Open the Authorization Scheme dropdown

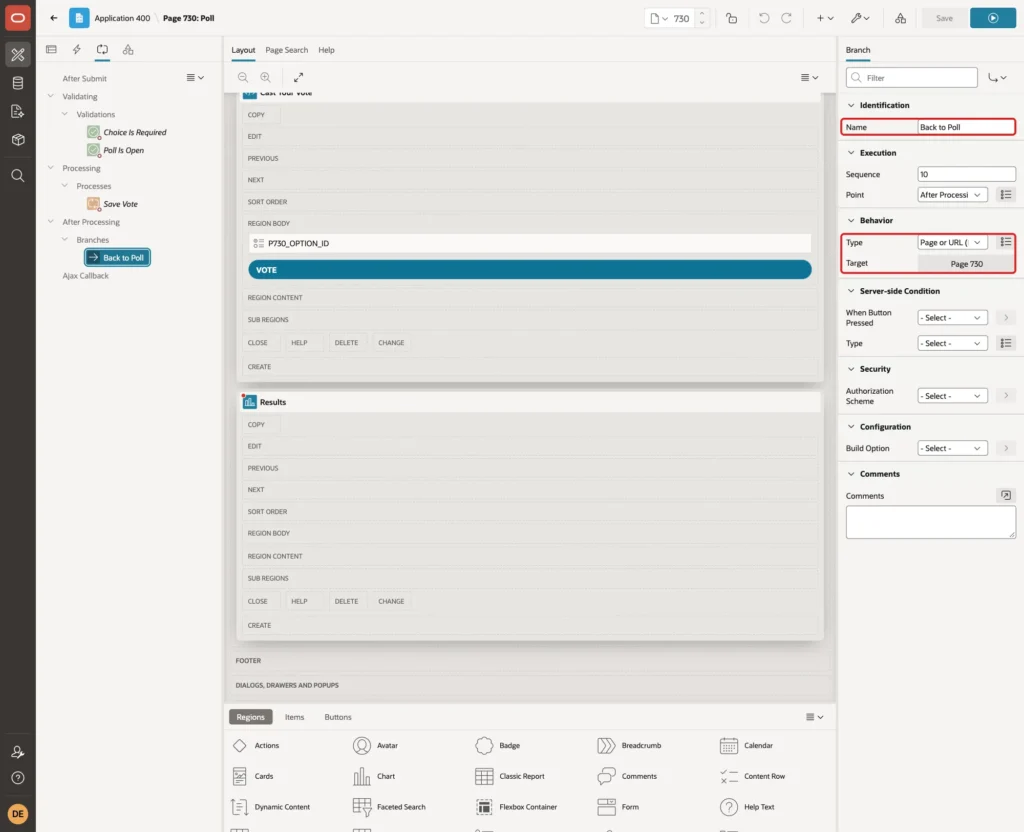point(952,396)
